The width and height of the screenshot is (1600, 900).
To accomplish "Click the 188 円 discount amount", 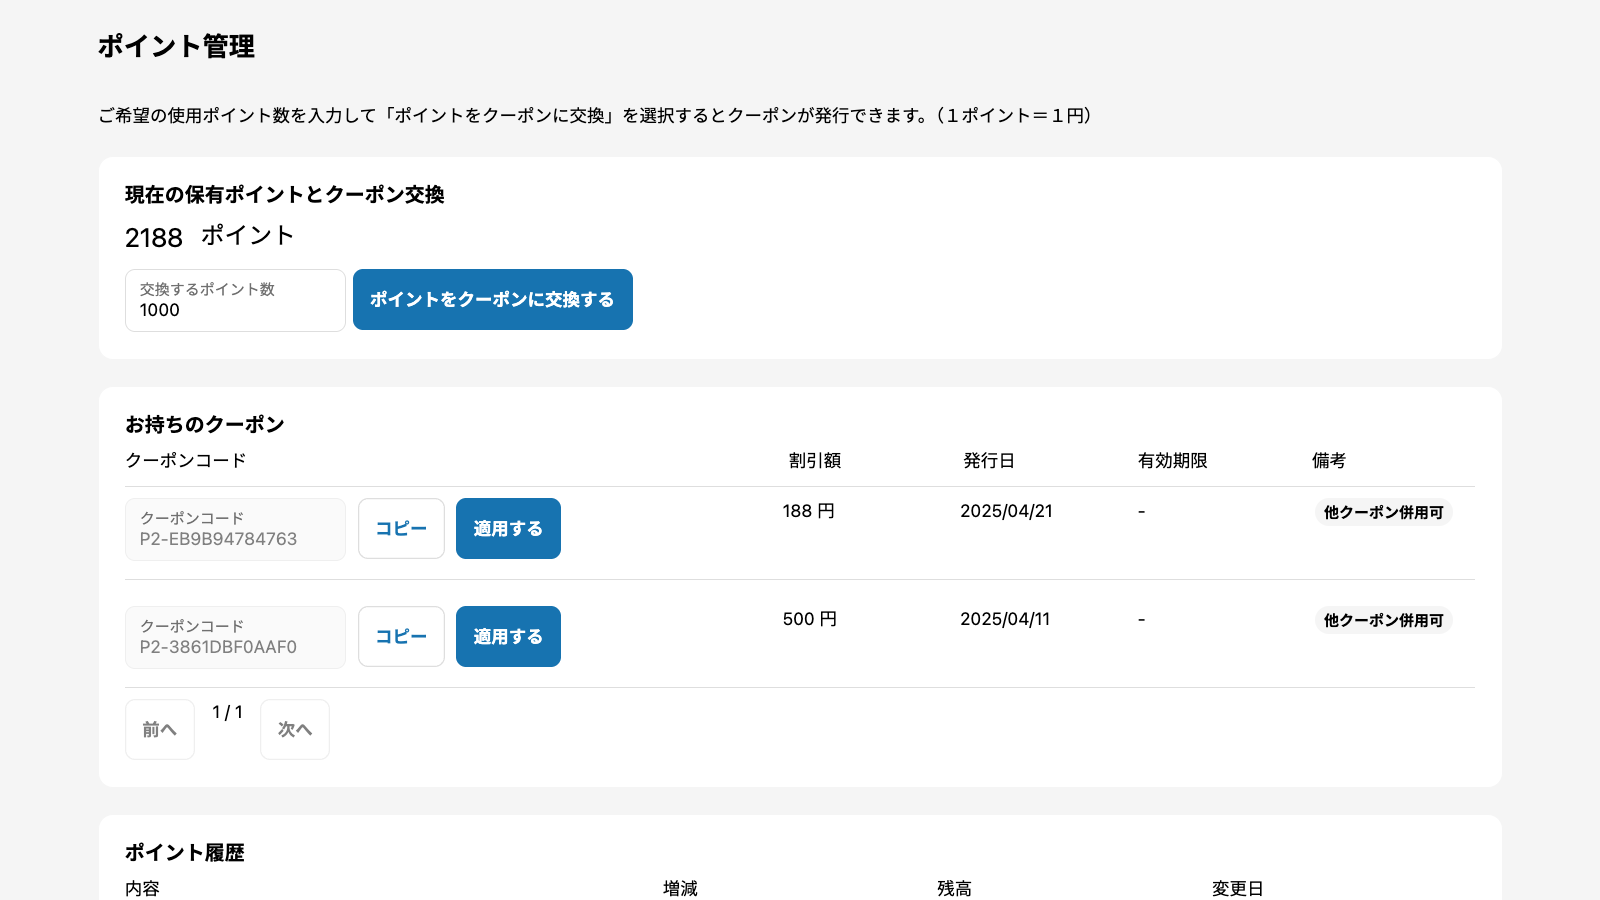I will point(809,511).
